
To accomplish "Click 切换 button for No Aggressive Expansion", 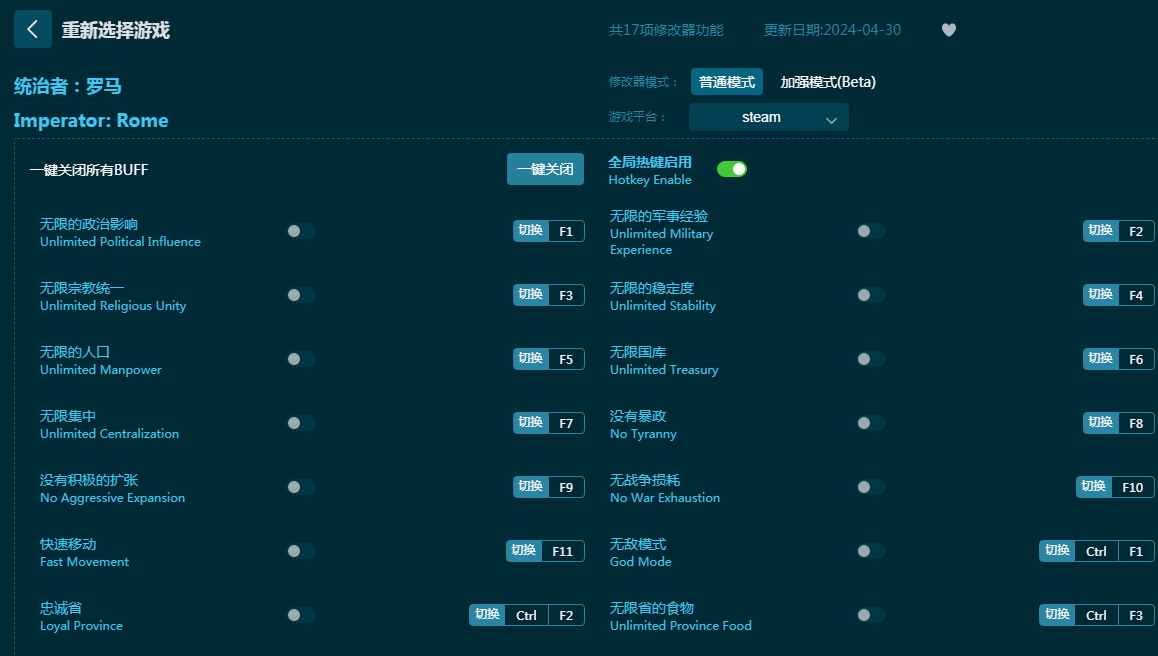I will coord(531,487).
